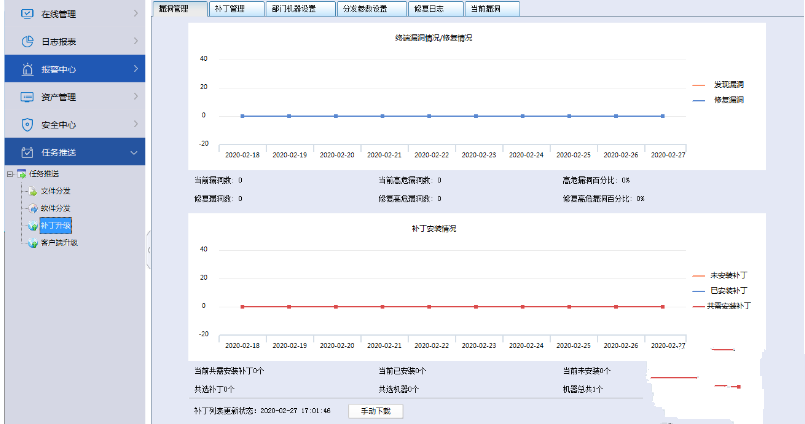
Task: Click the 资产管理 computer icon
Action: [27, 97]
